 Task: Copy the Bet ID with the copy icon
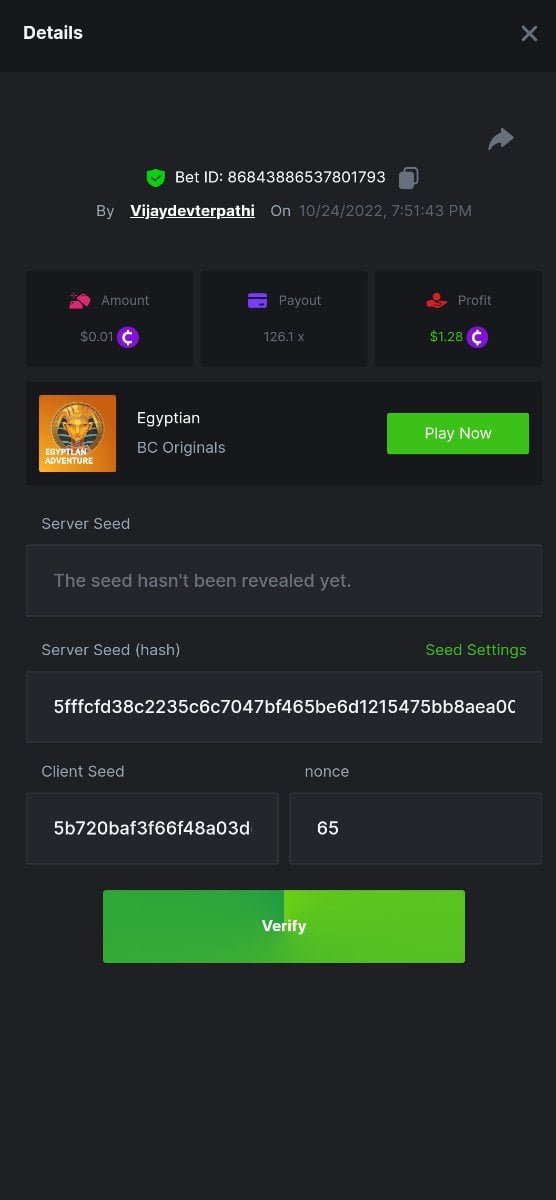pyautogui.click(x=408, y=178)
